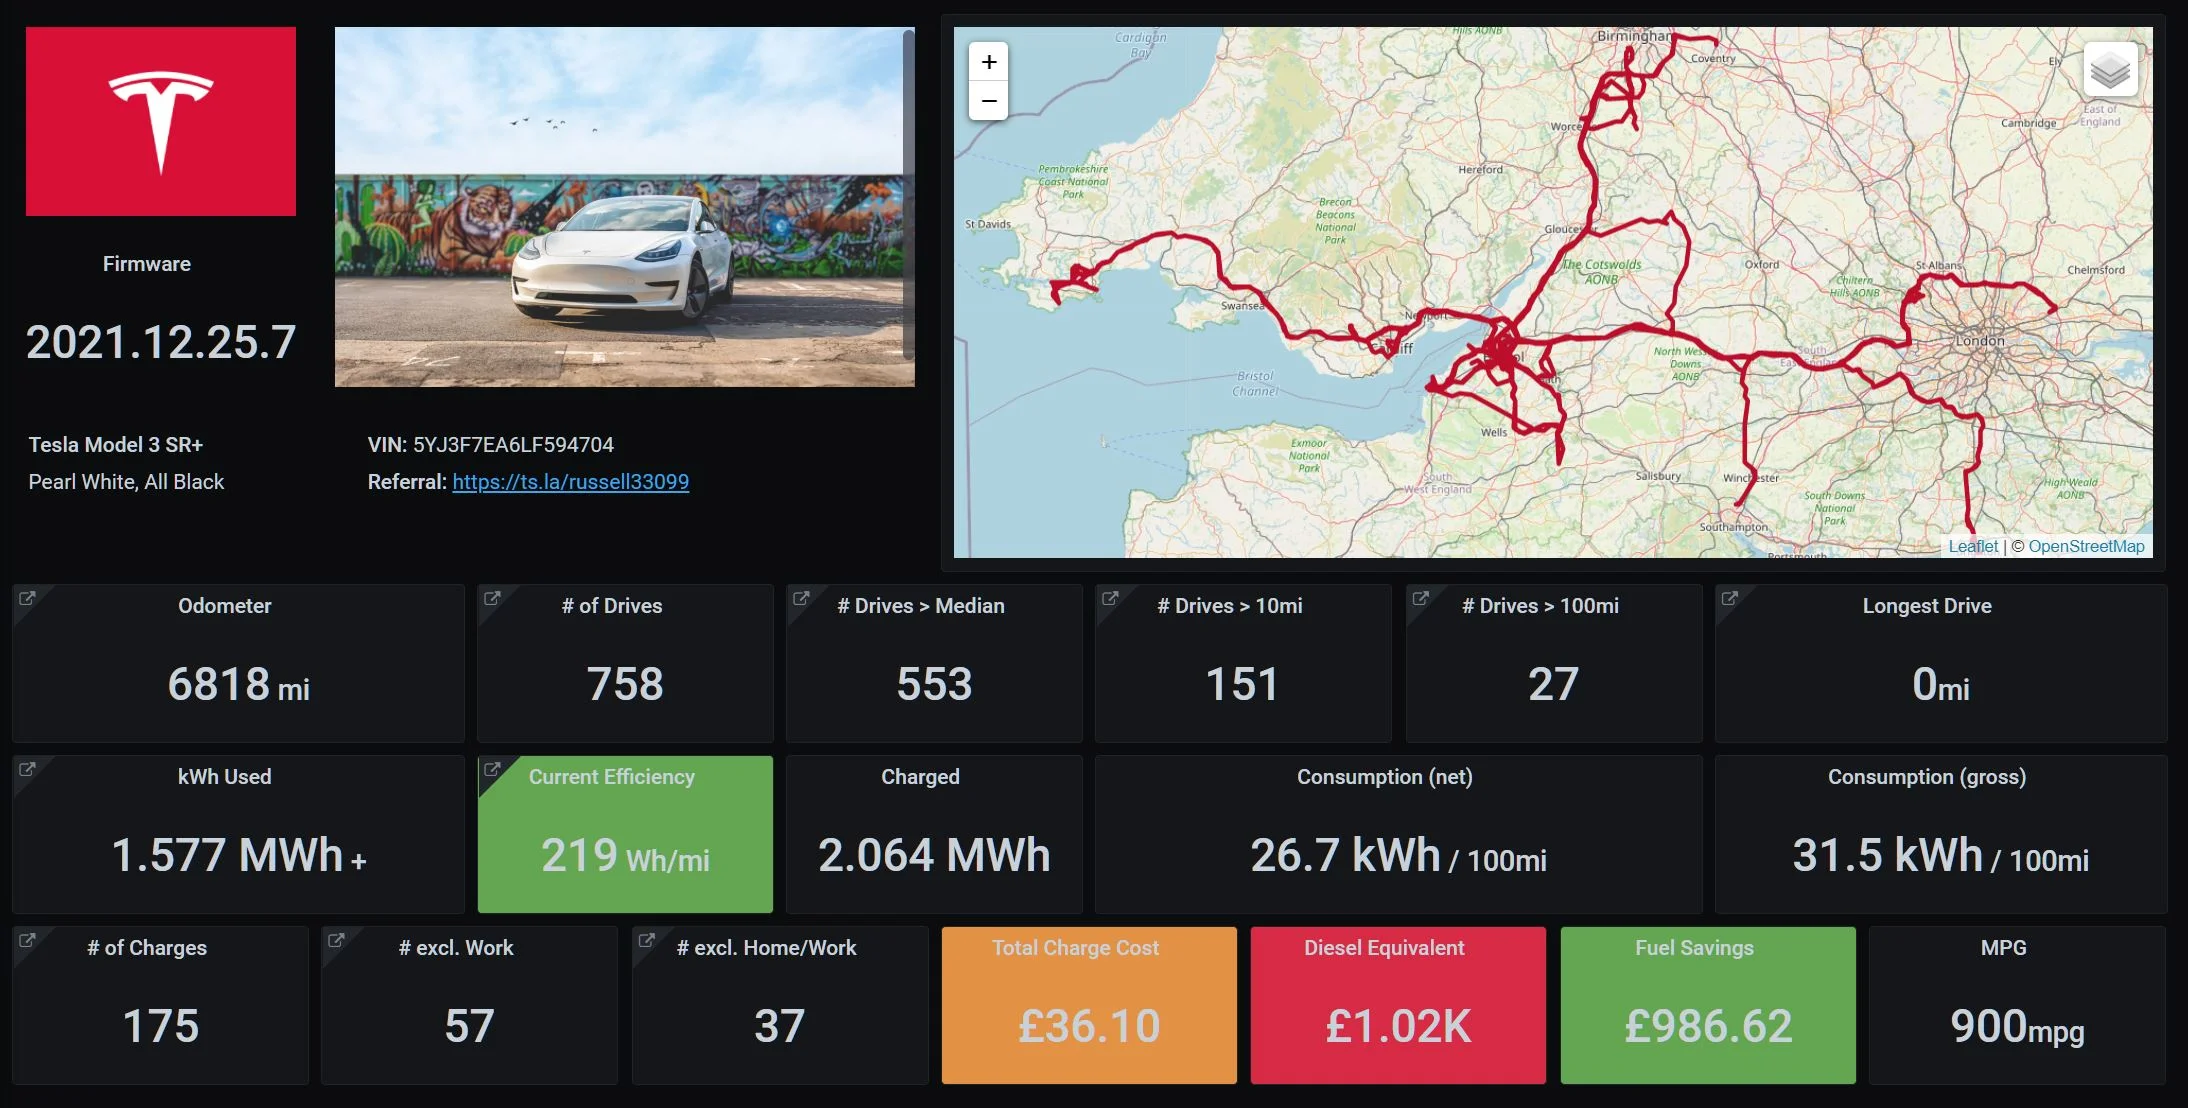Open the # excl. Home/Work link icon

coord(647,940)
